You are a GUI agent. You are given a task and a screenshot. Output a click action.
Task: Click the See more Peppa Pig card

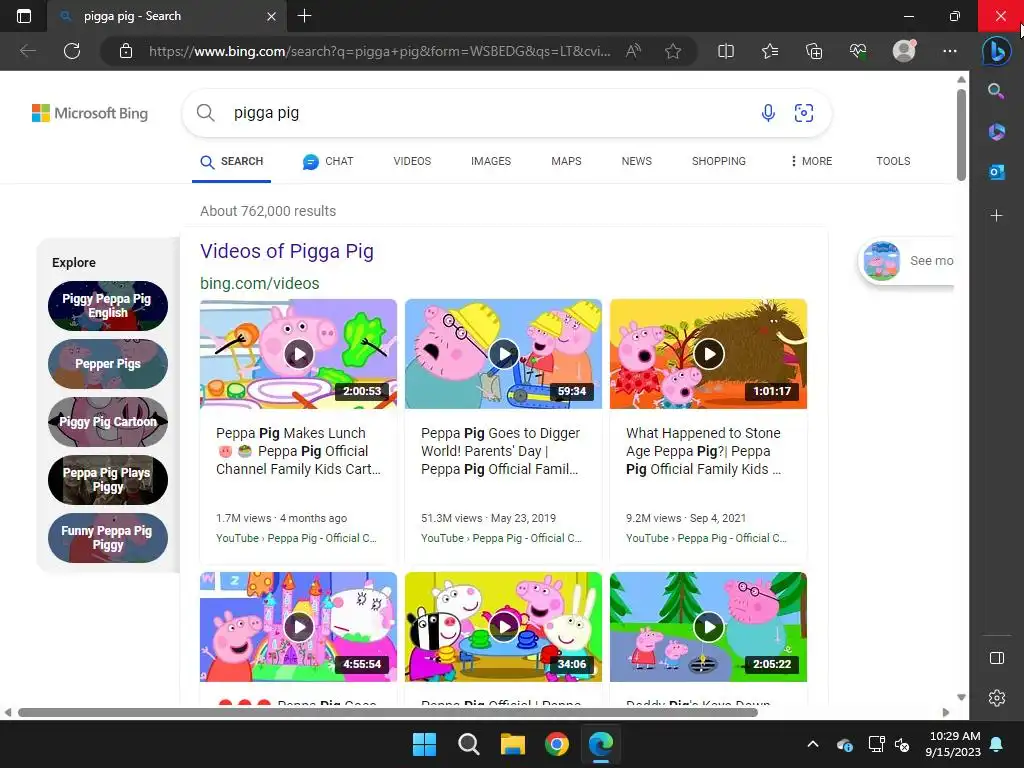pyautogui.click(x=908, y=261)
